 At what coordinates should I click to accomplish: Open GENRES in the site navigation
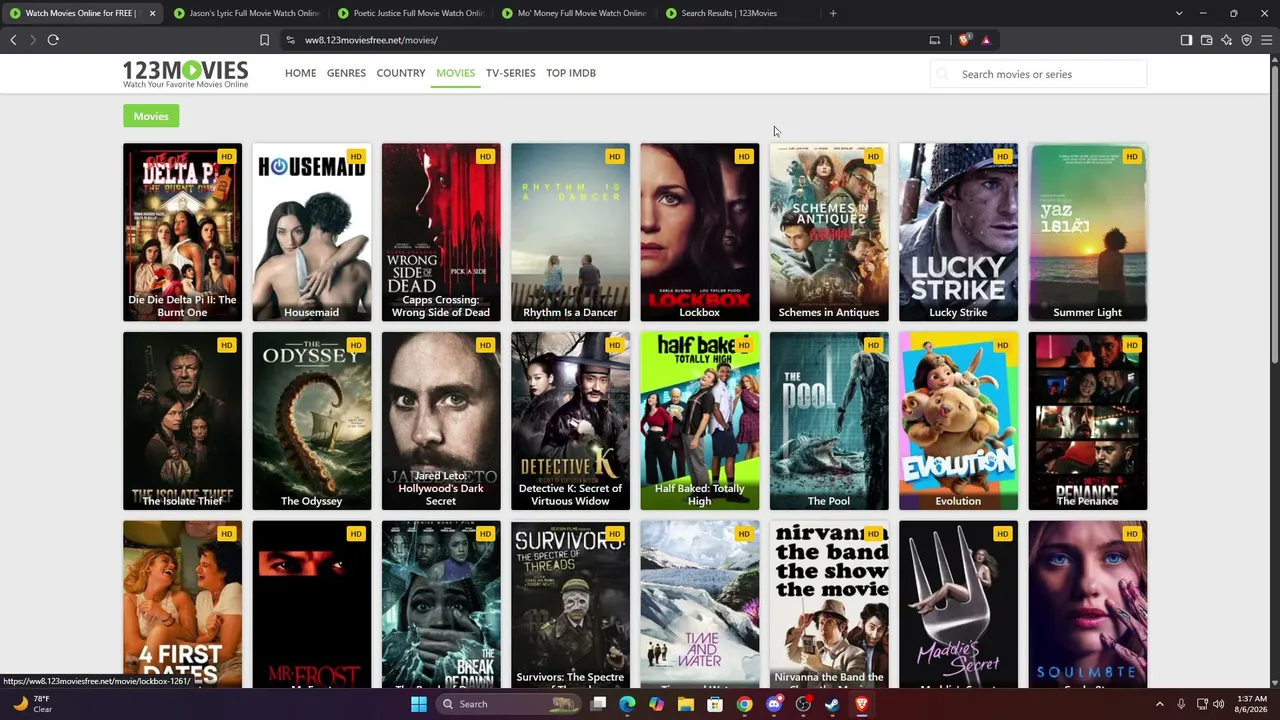point(346,73)
